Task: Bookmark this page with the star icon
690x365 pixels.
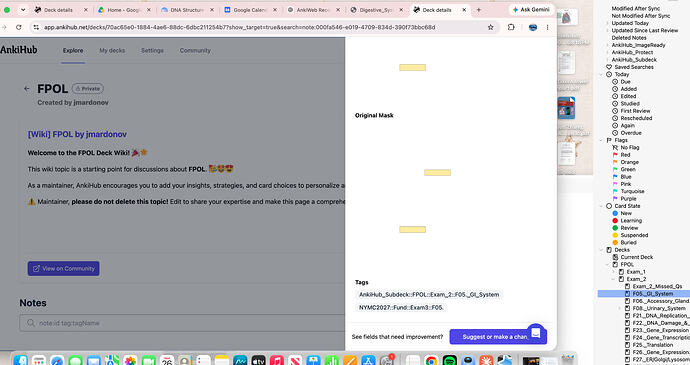Action: point(490,27)
